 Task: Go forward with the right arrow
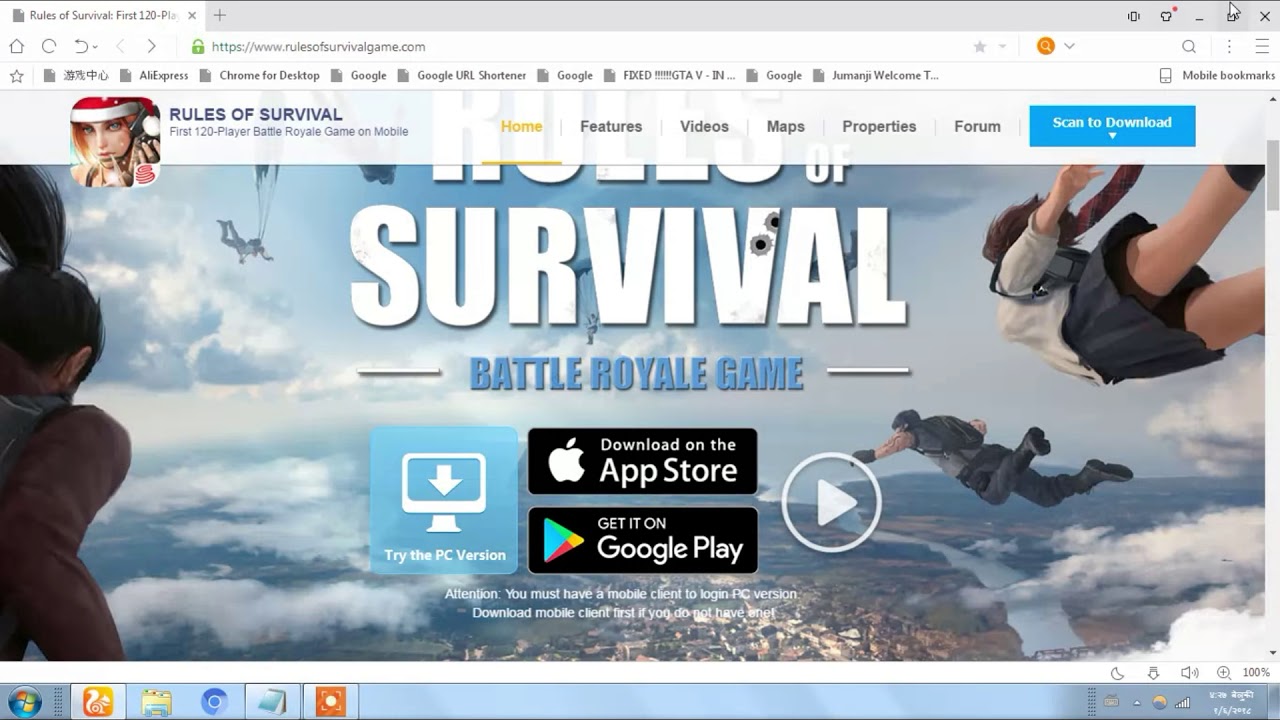click(x=151, y=46)
